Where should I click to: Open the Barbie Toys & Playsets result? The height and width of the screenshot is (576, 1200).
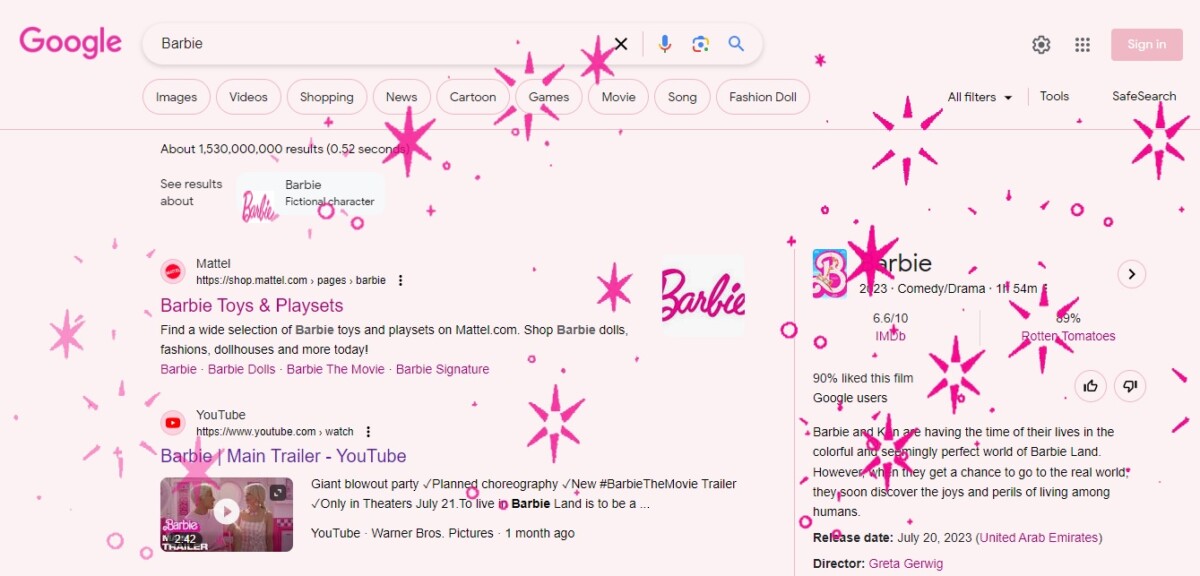(252, 306)
